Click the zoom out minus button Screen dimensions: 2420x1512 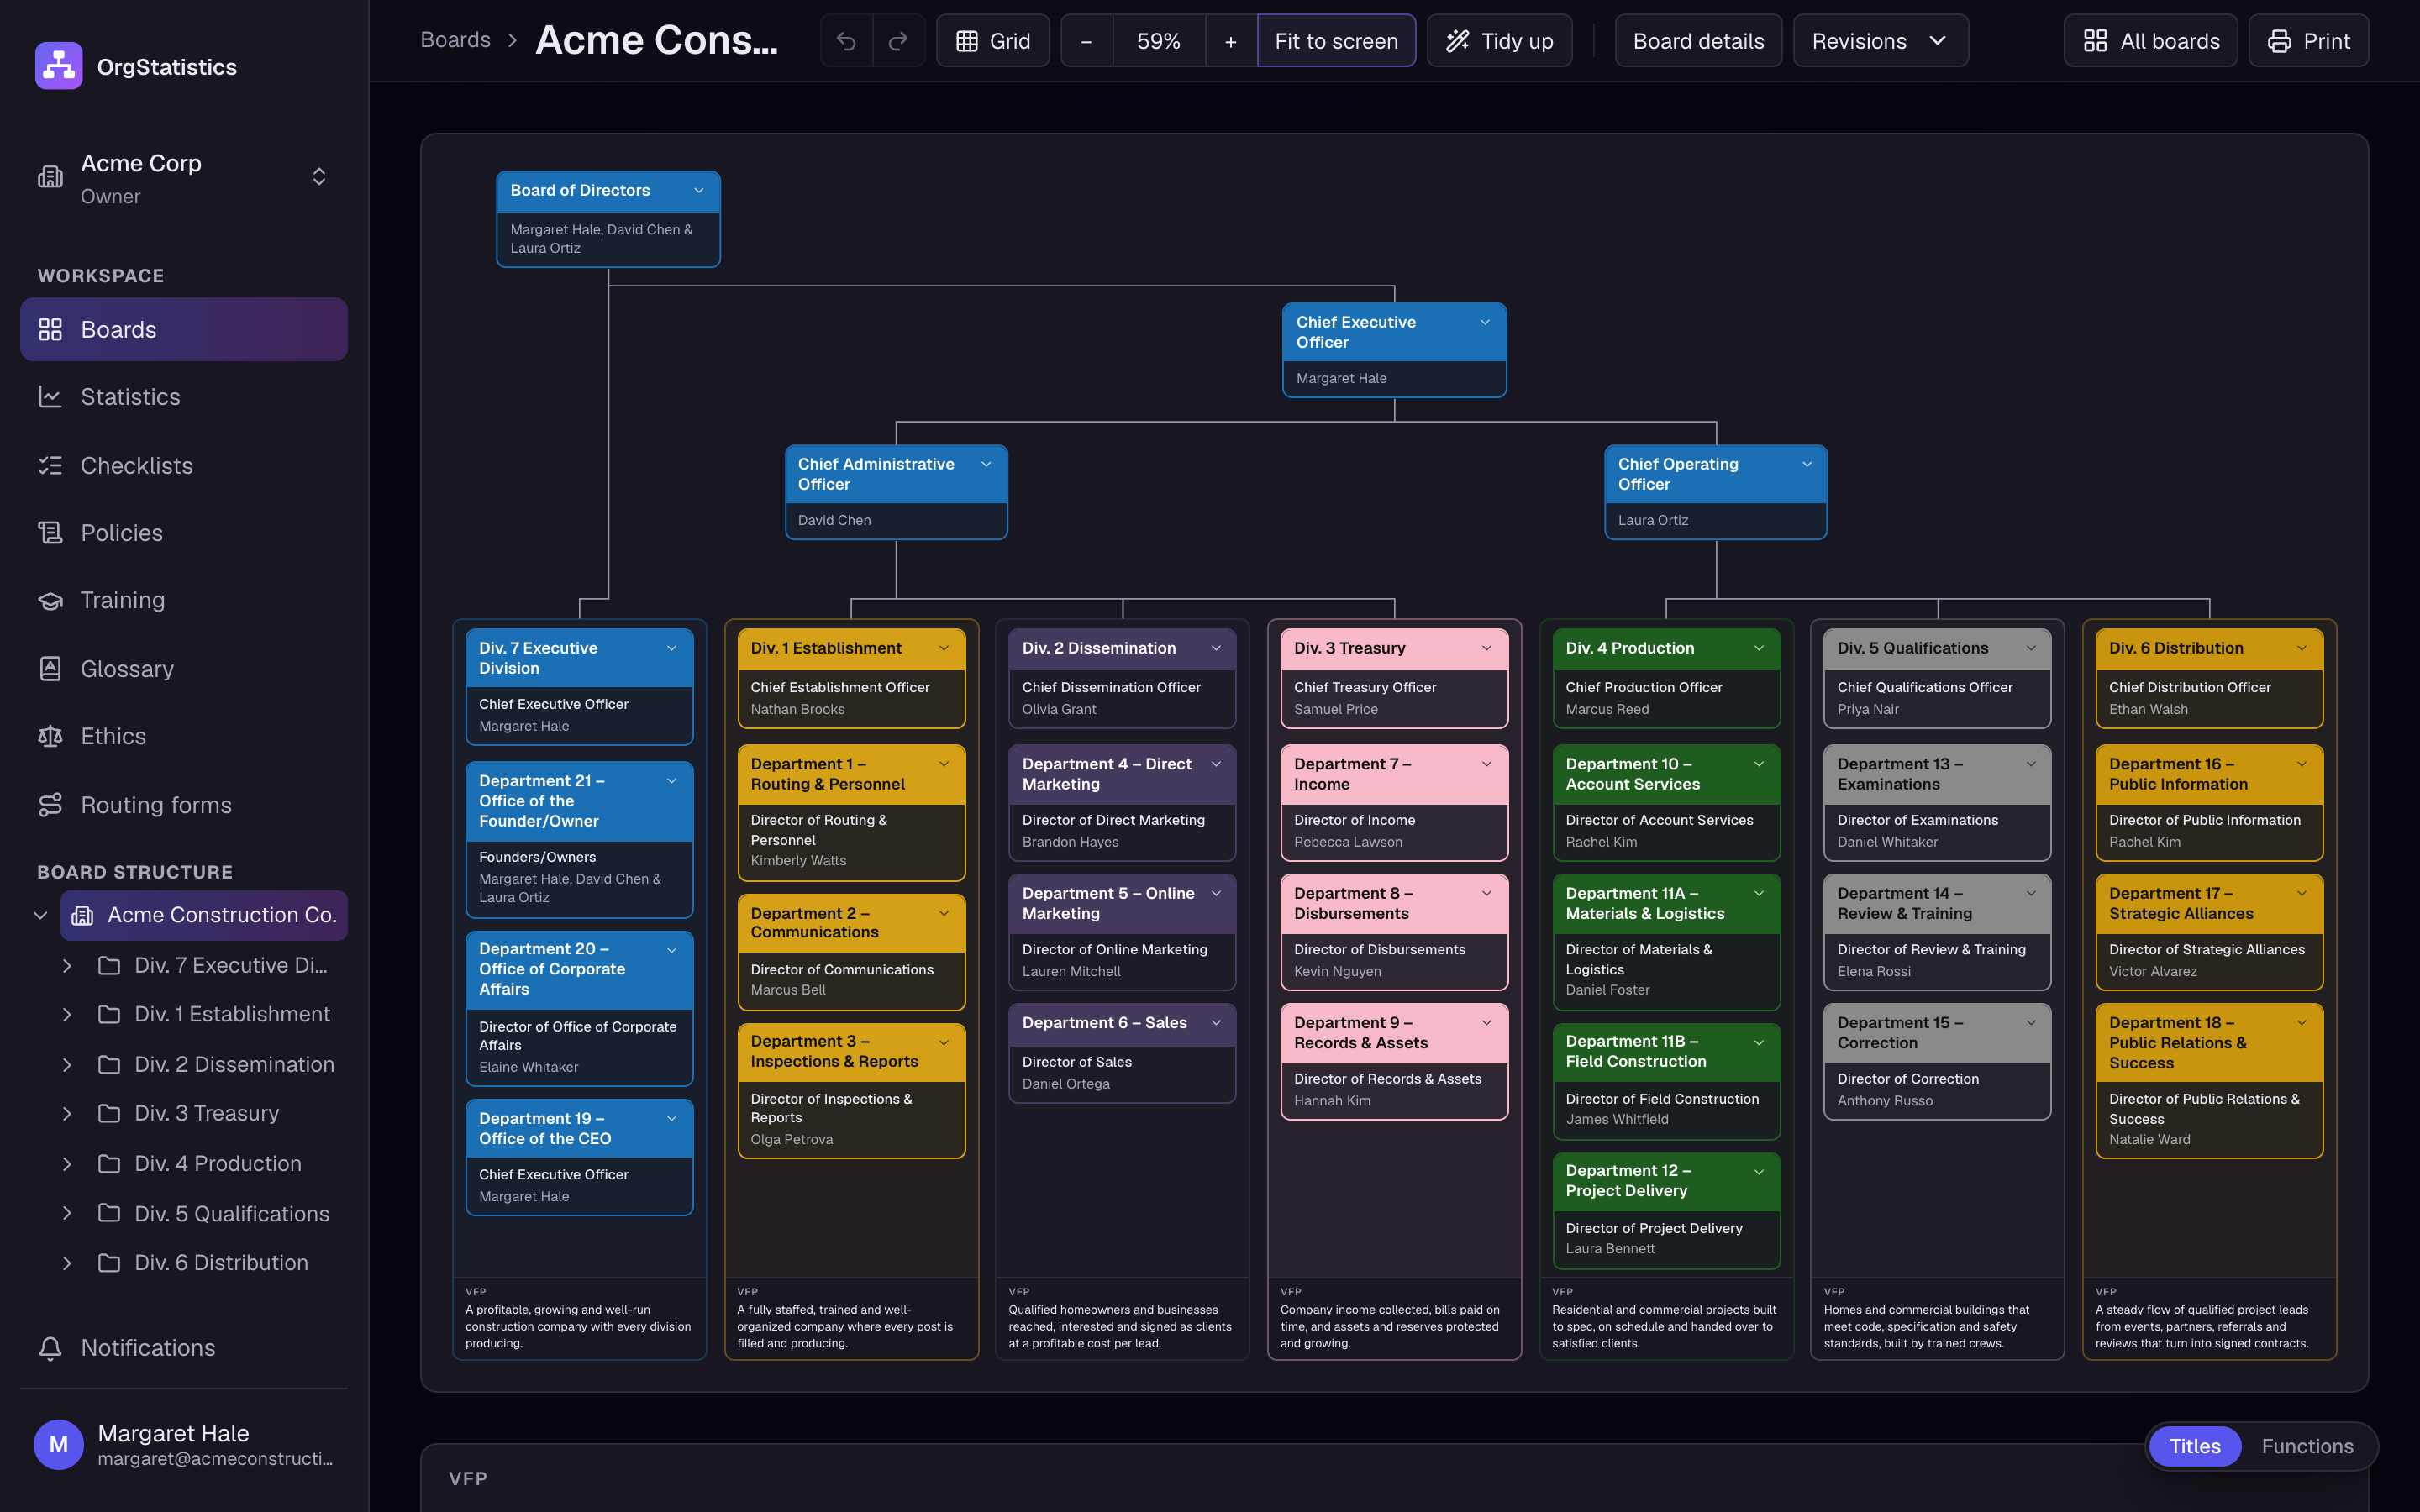click(1086, 41)
